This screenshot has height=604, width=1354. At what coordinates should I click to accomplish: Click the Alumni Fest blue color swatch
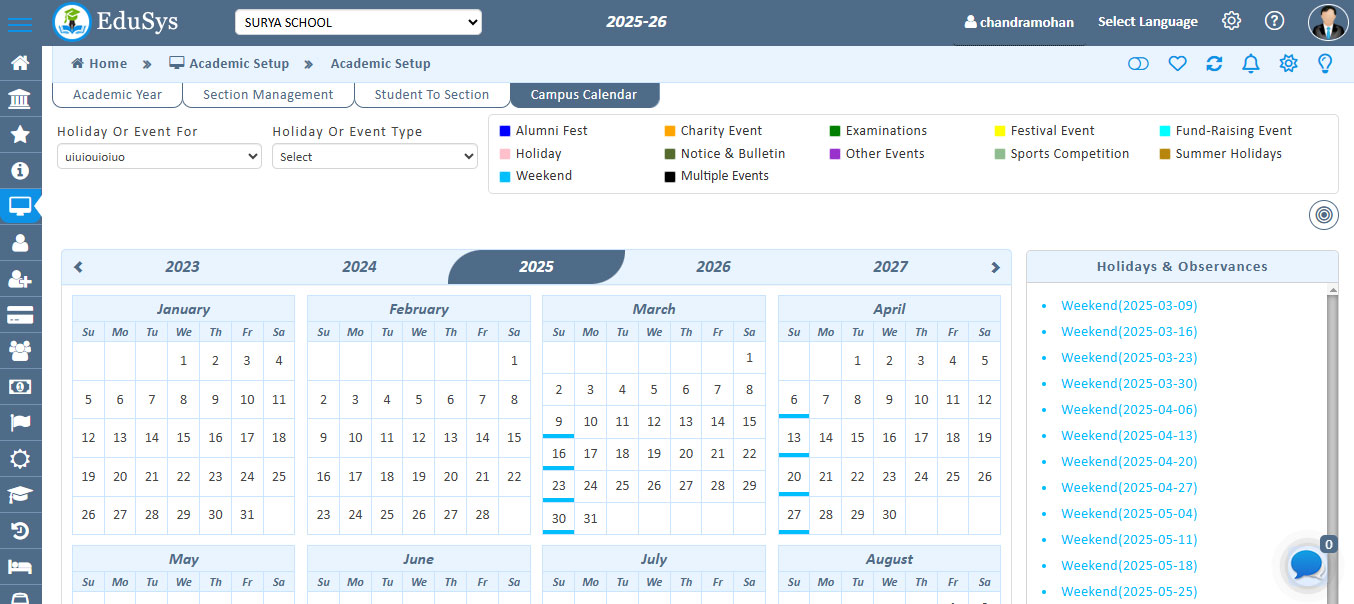pos(505,131)
